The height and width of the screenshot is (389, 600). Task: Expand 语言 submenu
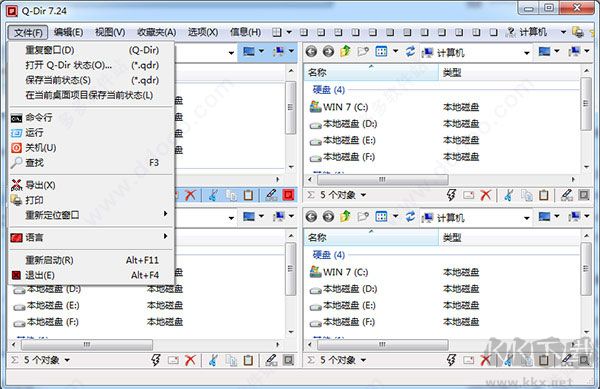[91, 237]
